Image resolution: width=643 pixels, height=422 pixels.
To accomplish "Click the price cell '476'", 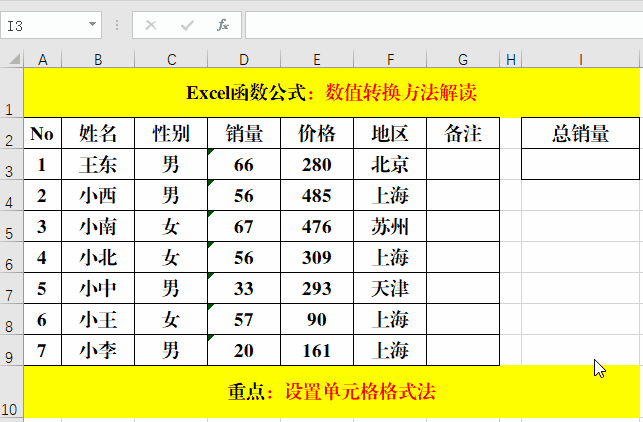I will (317, 226).
